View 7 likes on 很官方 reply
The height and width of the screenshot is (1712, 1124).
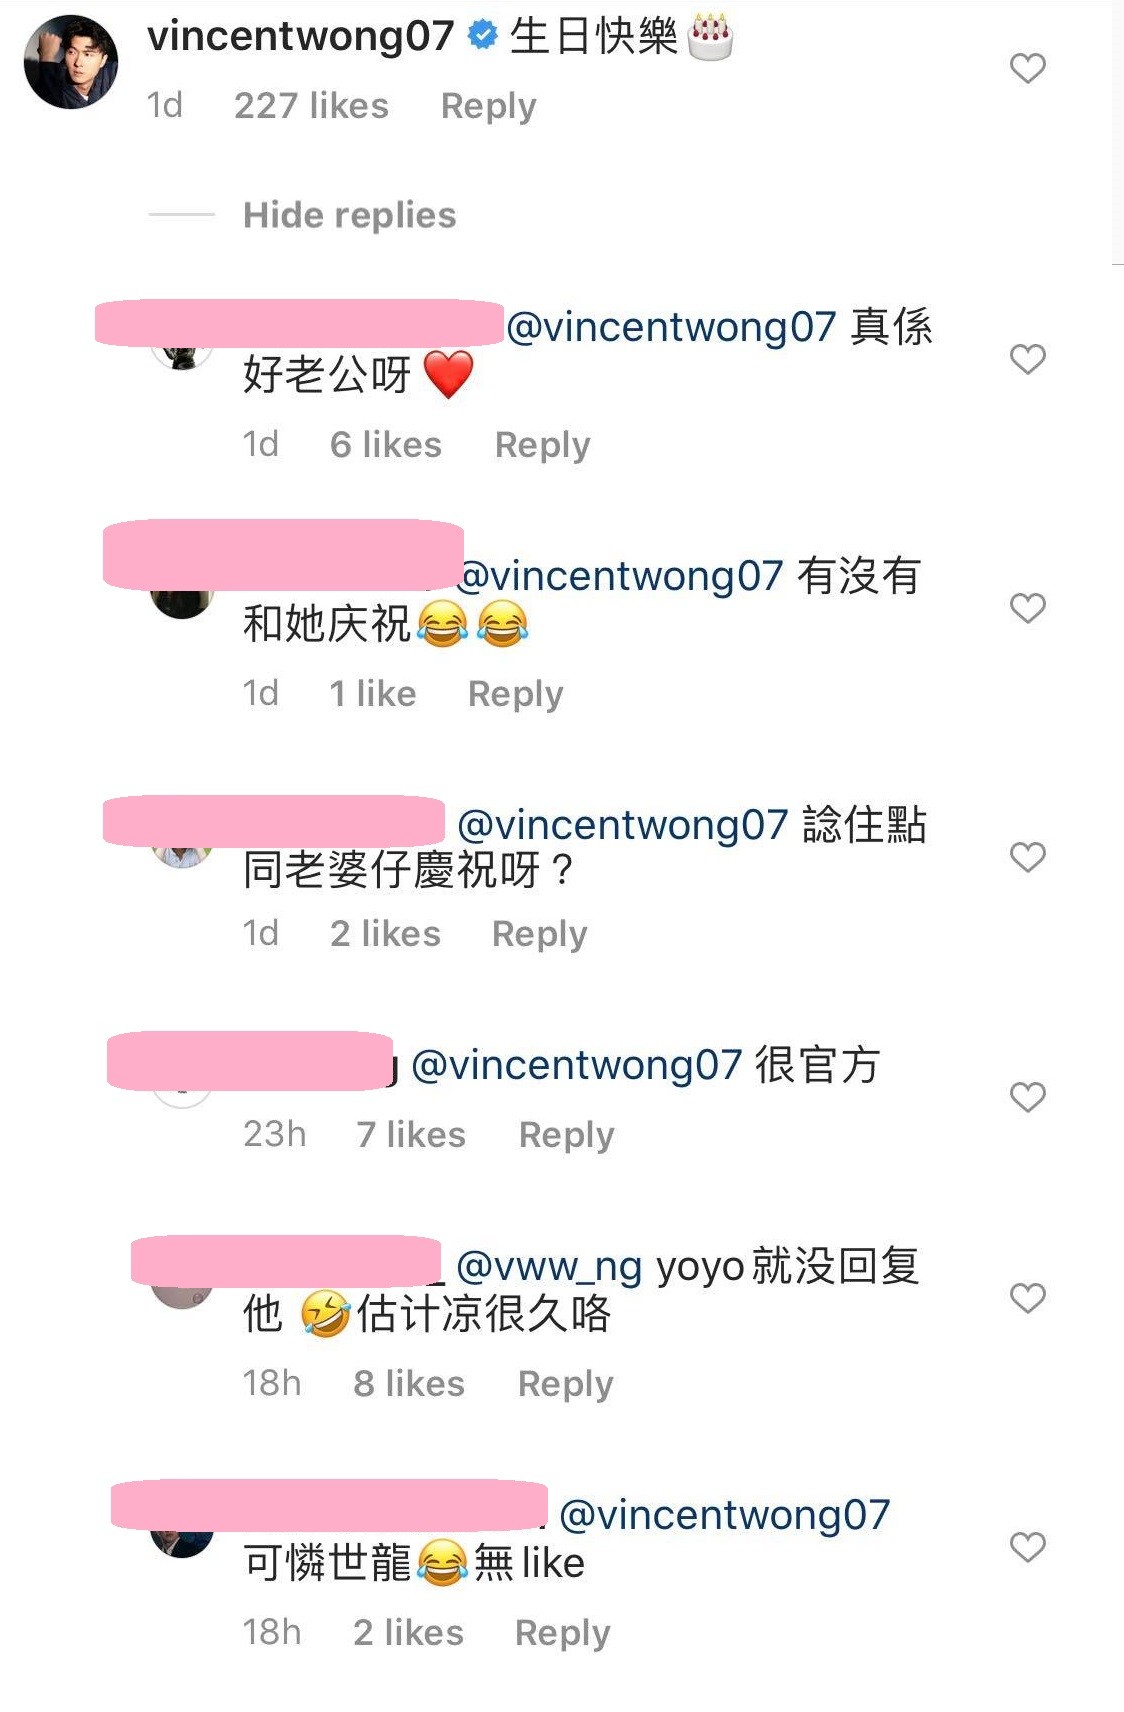(411, 1135)
